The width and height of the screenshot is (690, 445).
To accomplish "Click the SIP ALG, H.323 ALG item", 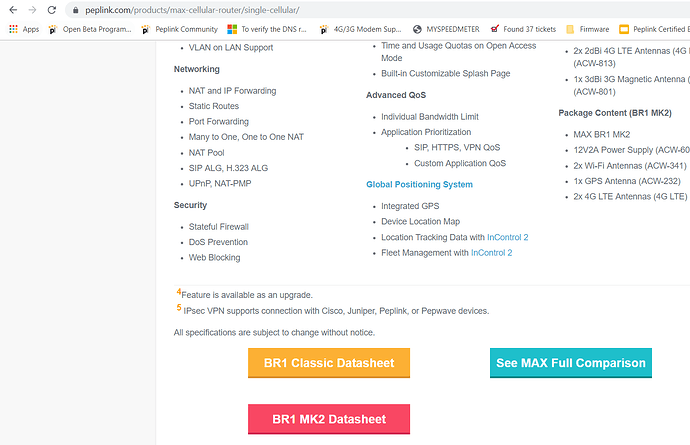I will (228, 168).
